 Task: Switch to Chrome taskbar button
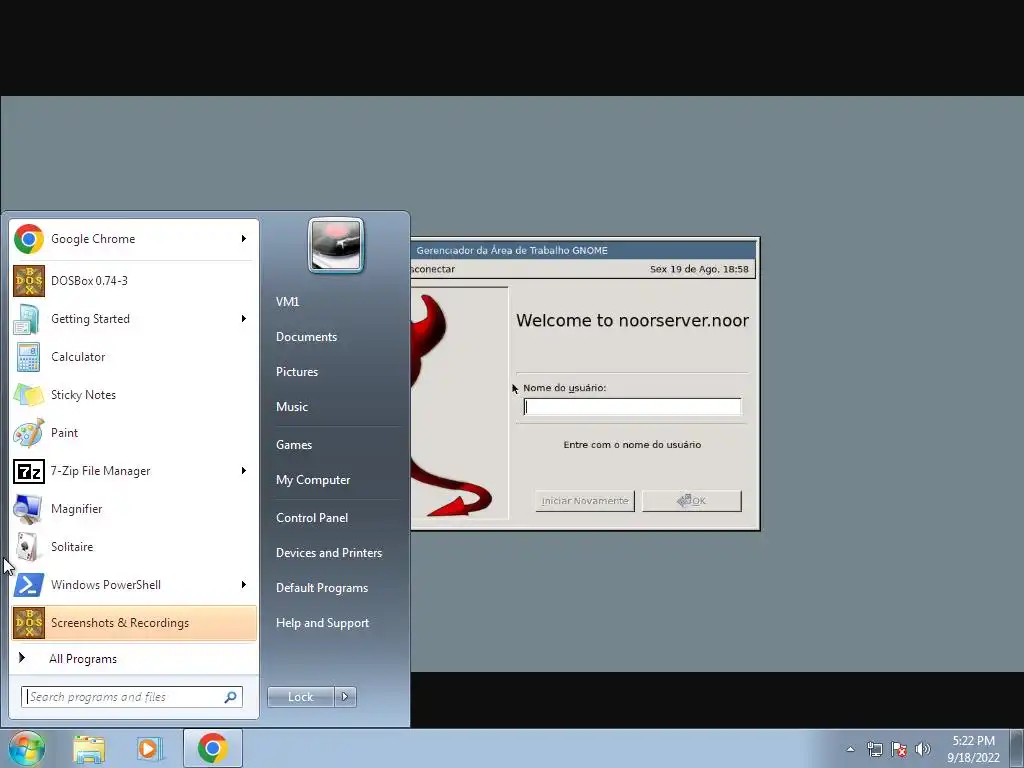click(213, 748)
